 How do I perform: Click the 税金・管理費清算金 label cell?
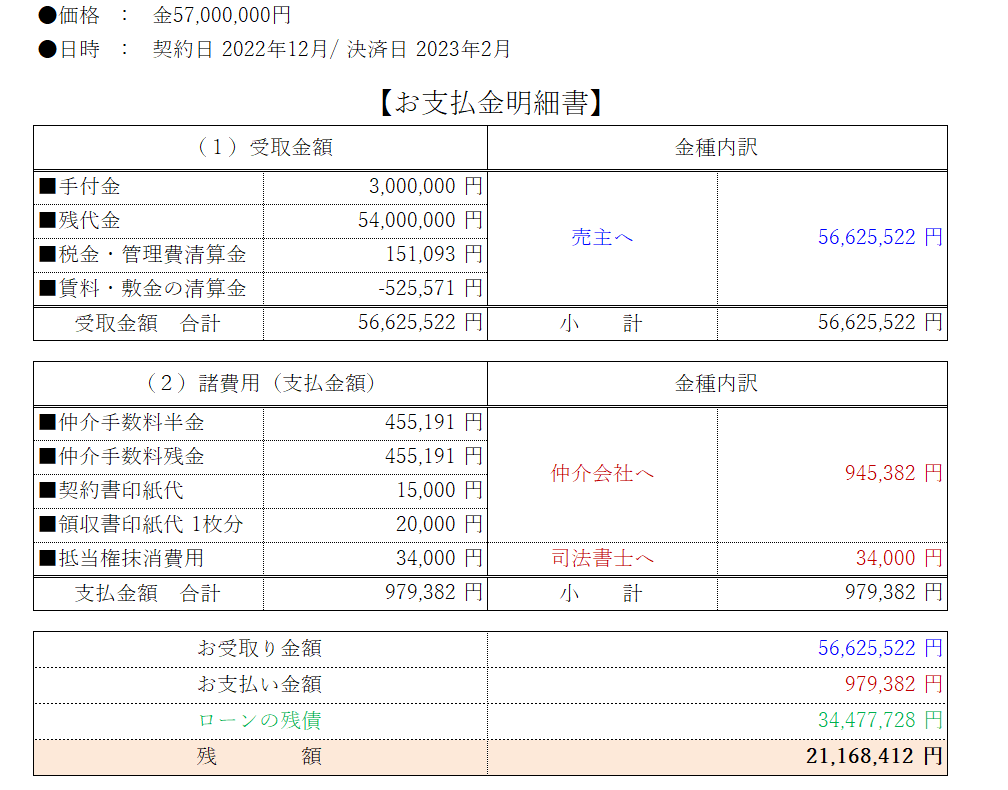pos(148,255)
